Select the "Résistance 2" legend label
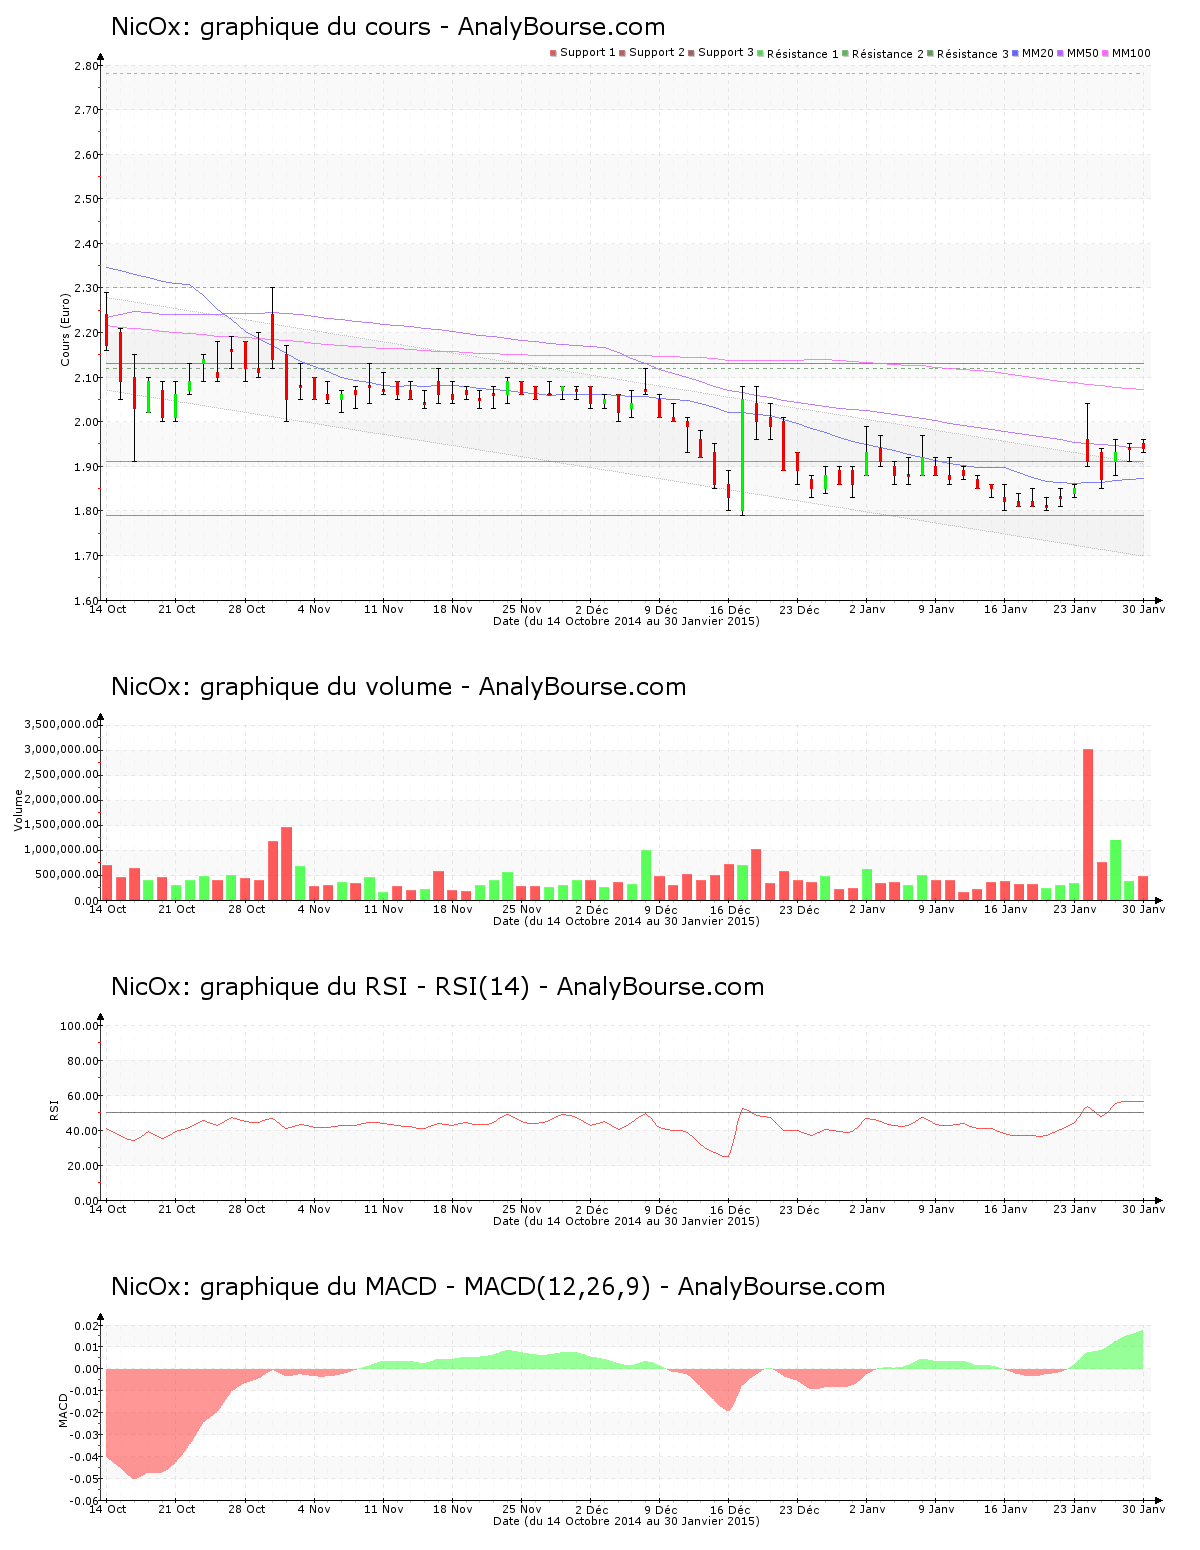1200x1550 pixels. [x=888, y=54]
